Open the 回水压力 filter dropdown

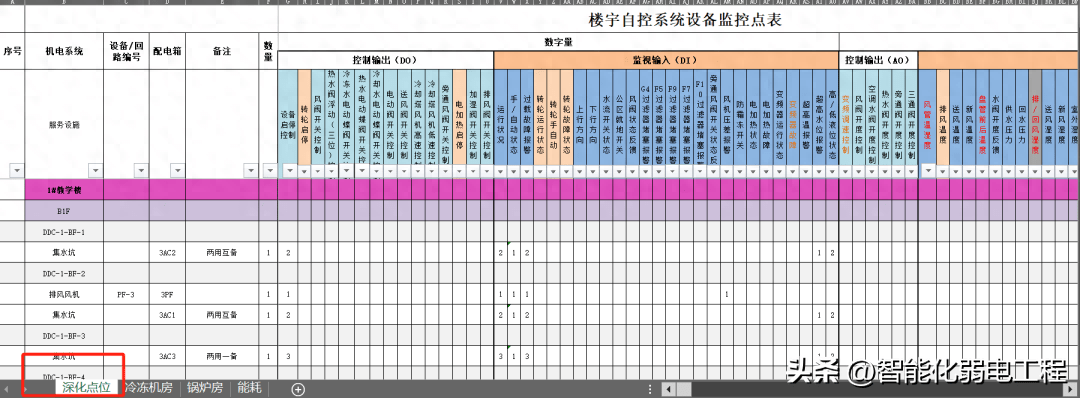pyautogui.click(x=1021, y=171)
